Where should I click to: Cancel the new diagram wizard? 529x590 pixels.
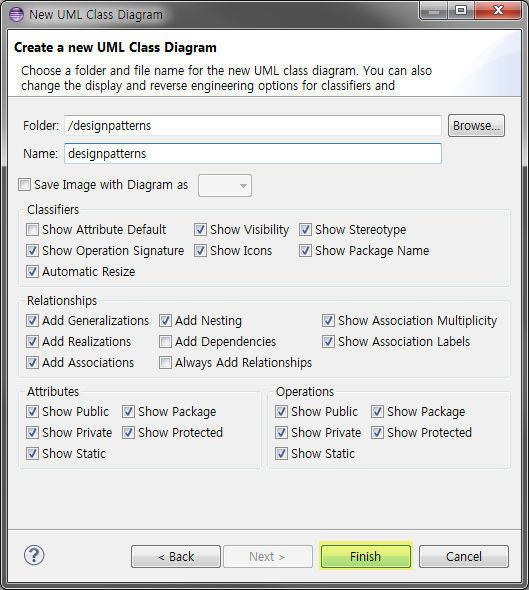[x=464, y=557]
